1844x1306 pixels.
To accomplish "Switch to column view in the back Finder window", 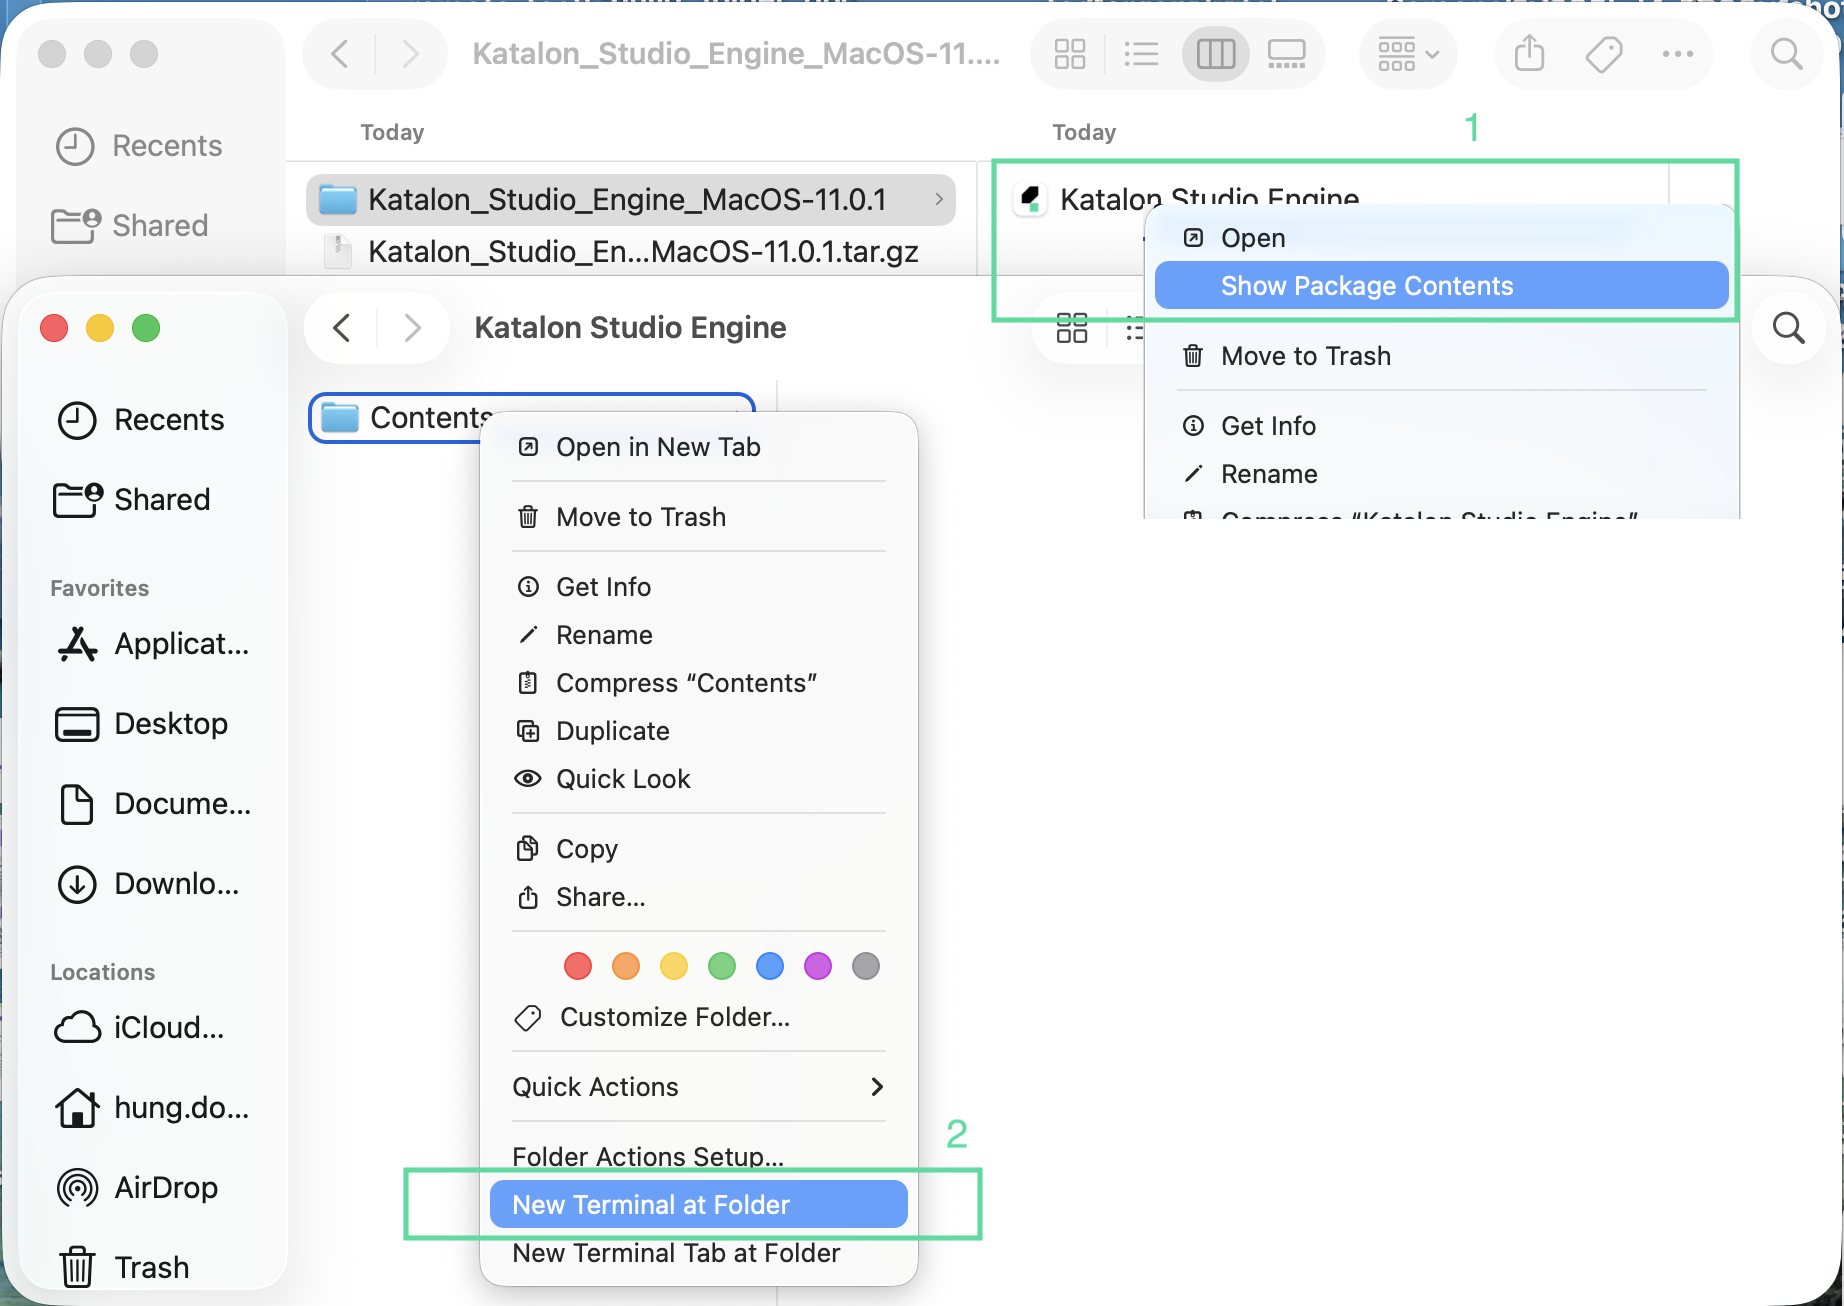I will (1215, 54).
